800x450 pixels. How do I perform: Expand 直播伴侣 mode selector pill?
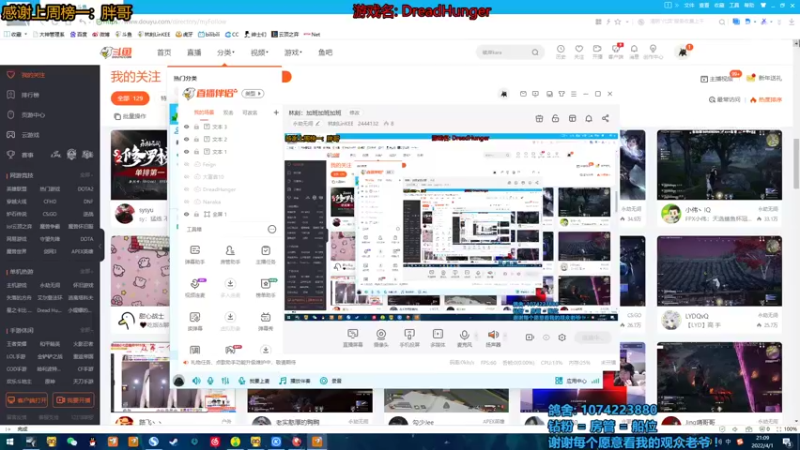pos(253,94)
